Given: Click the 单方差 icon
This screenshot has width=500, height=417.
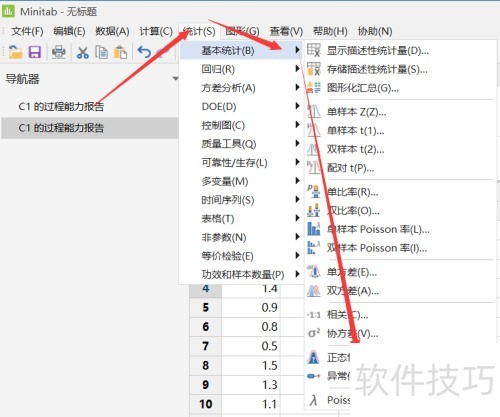Looking at the screenshot, I should 313,272.
